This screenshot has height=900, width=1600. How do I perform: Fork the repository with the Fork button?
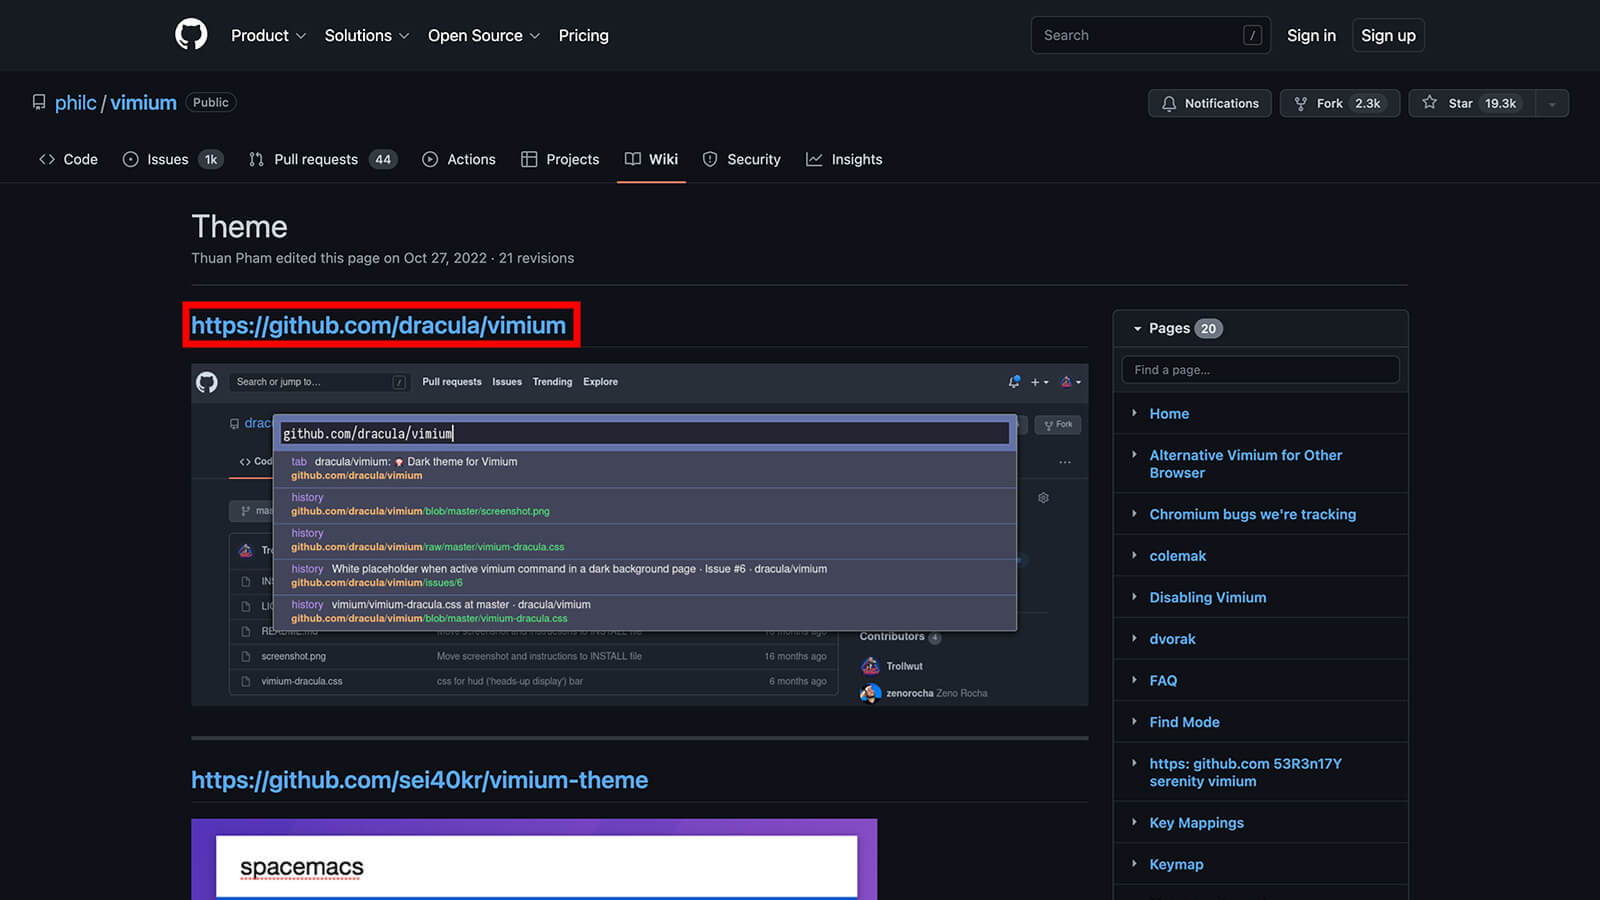point(1340,103)
